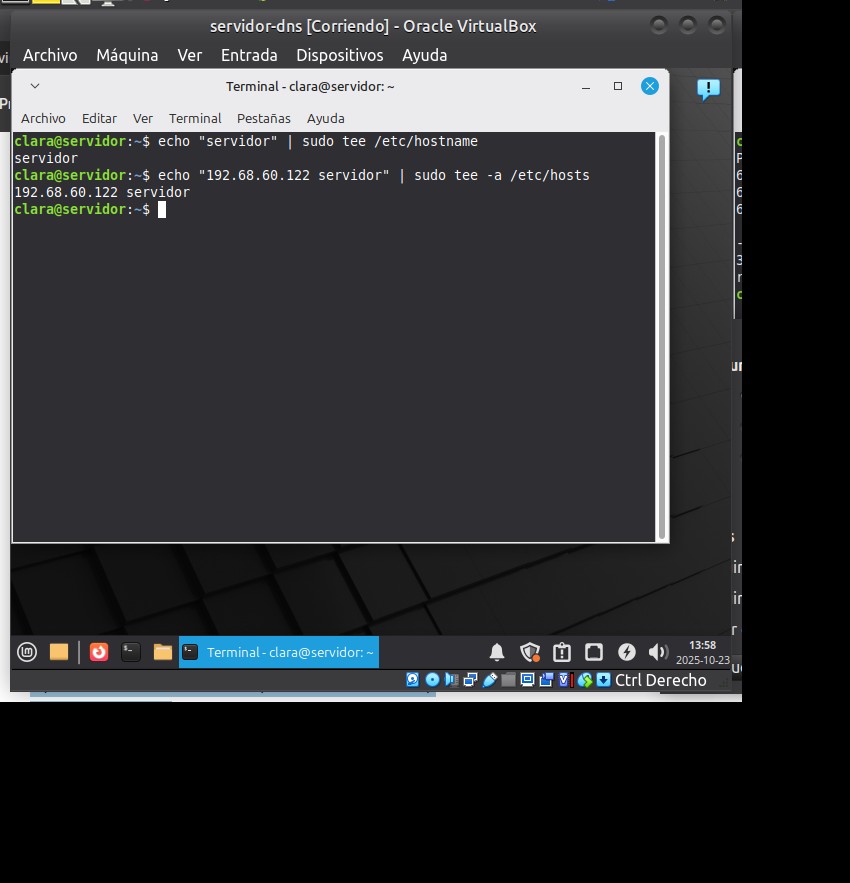The height and width of the screenshot is (883, 850).
Task: Launch Firefox from the panel
Action: (99, 652)
